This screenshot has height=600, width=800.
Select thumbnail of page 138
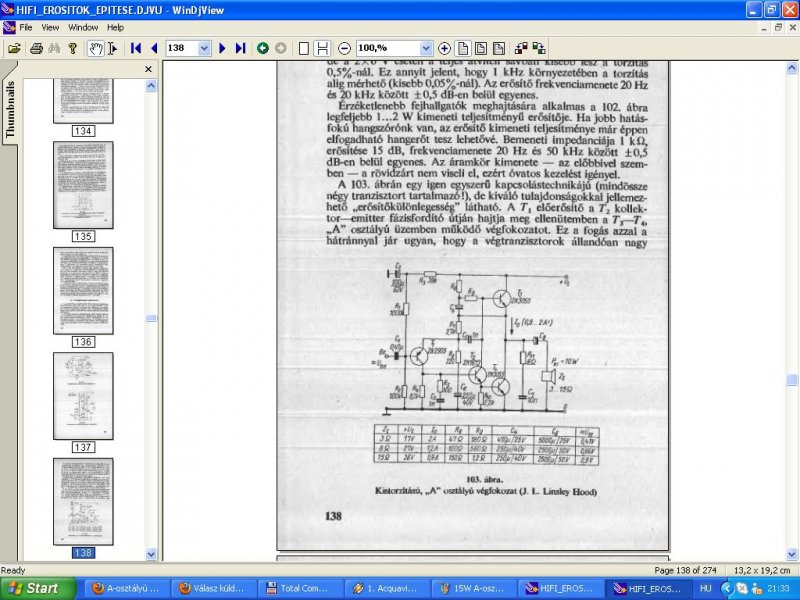(83, 502)
